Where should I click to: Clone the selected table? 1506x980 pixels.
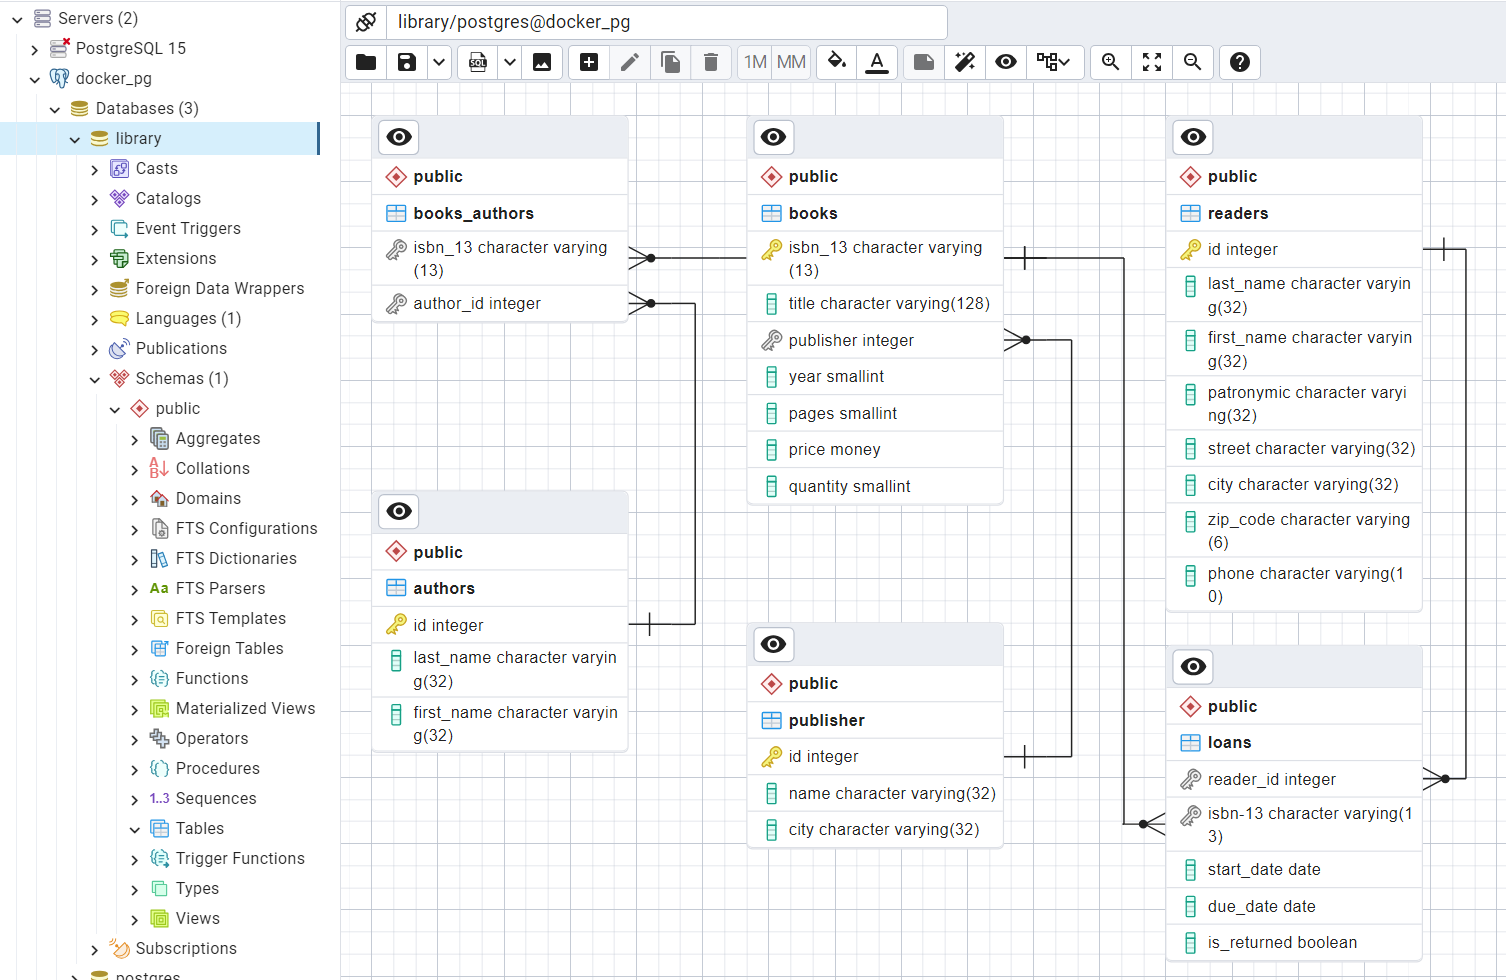670,62
